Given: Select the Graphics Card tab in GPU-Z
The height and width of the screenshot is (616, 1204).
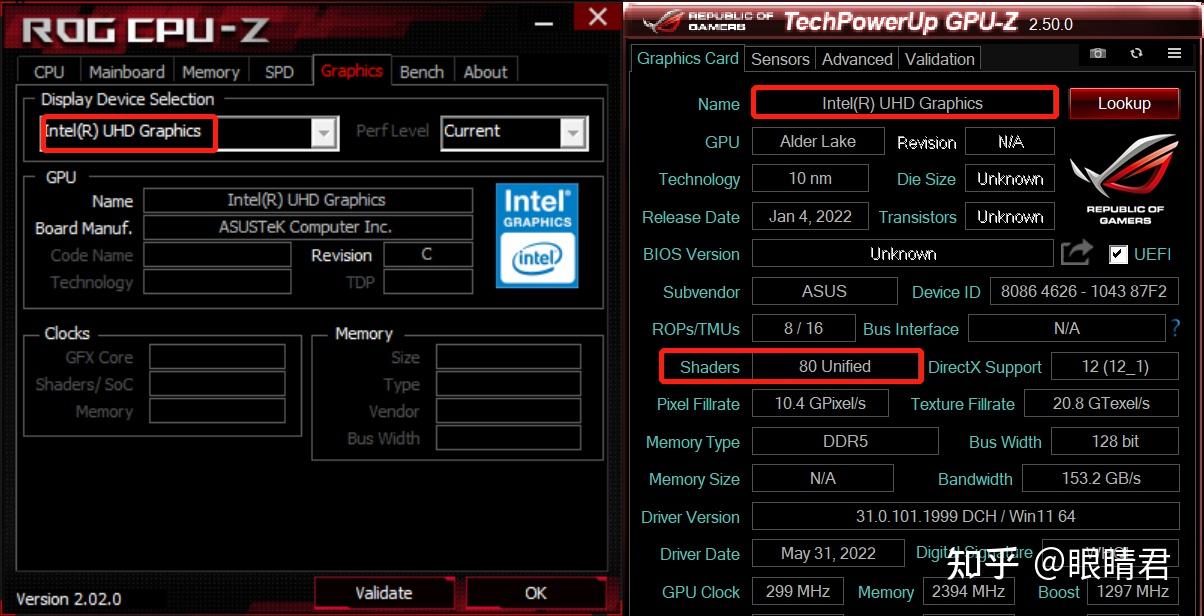Looking at the screenshot, I should click(x=688, y=58).
